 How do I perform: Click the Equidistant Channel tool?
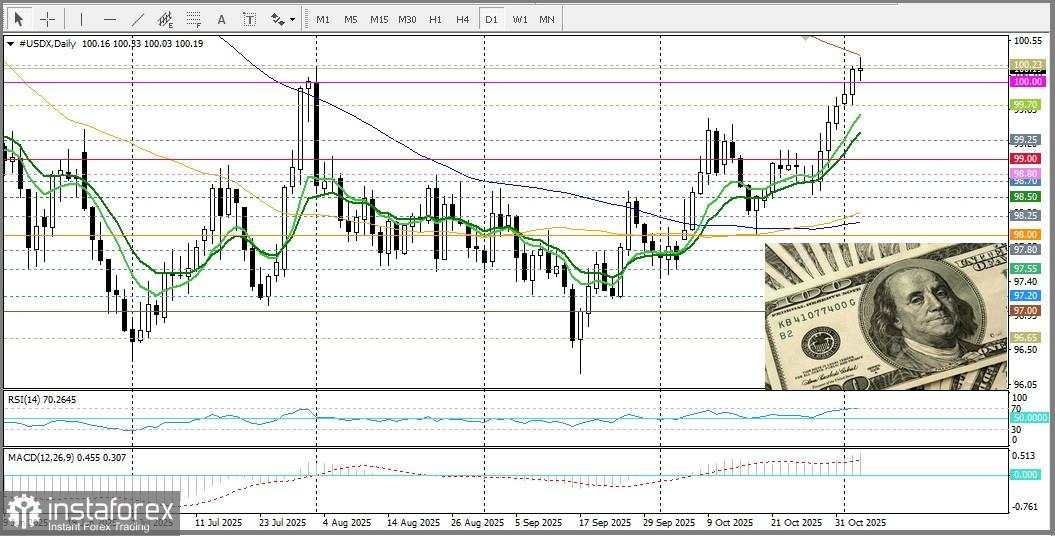point(166,20)
